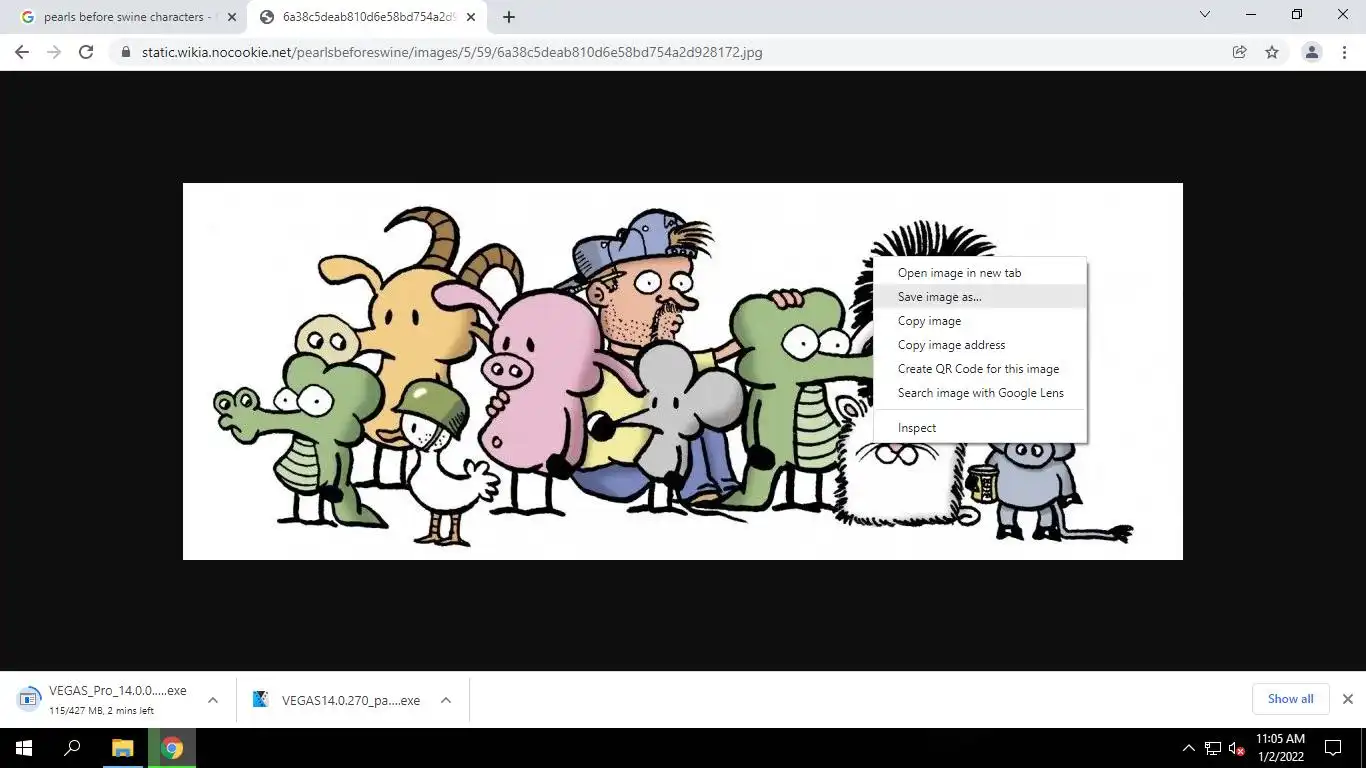
Task: Go back to the previous page
Action: pos(22,52)
